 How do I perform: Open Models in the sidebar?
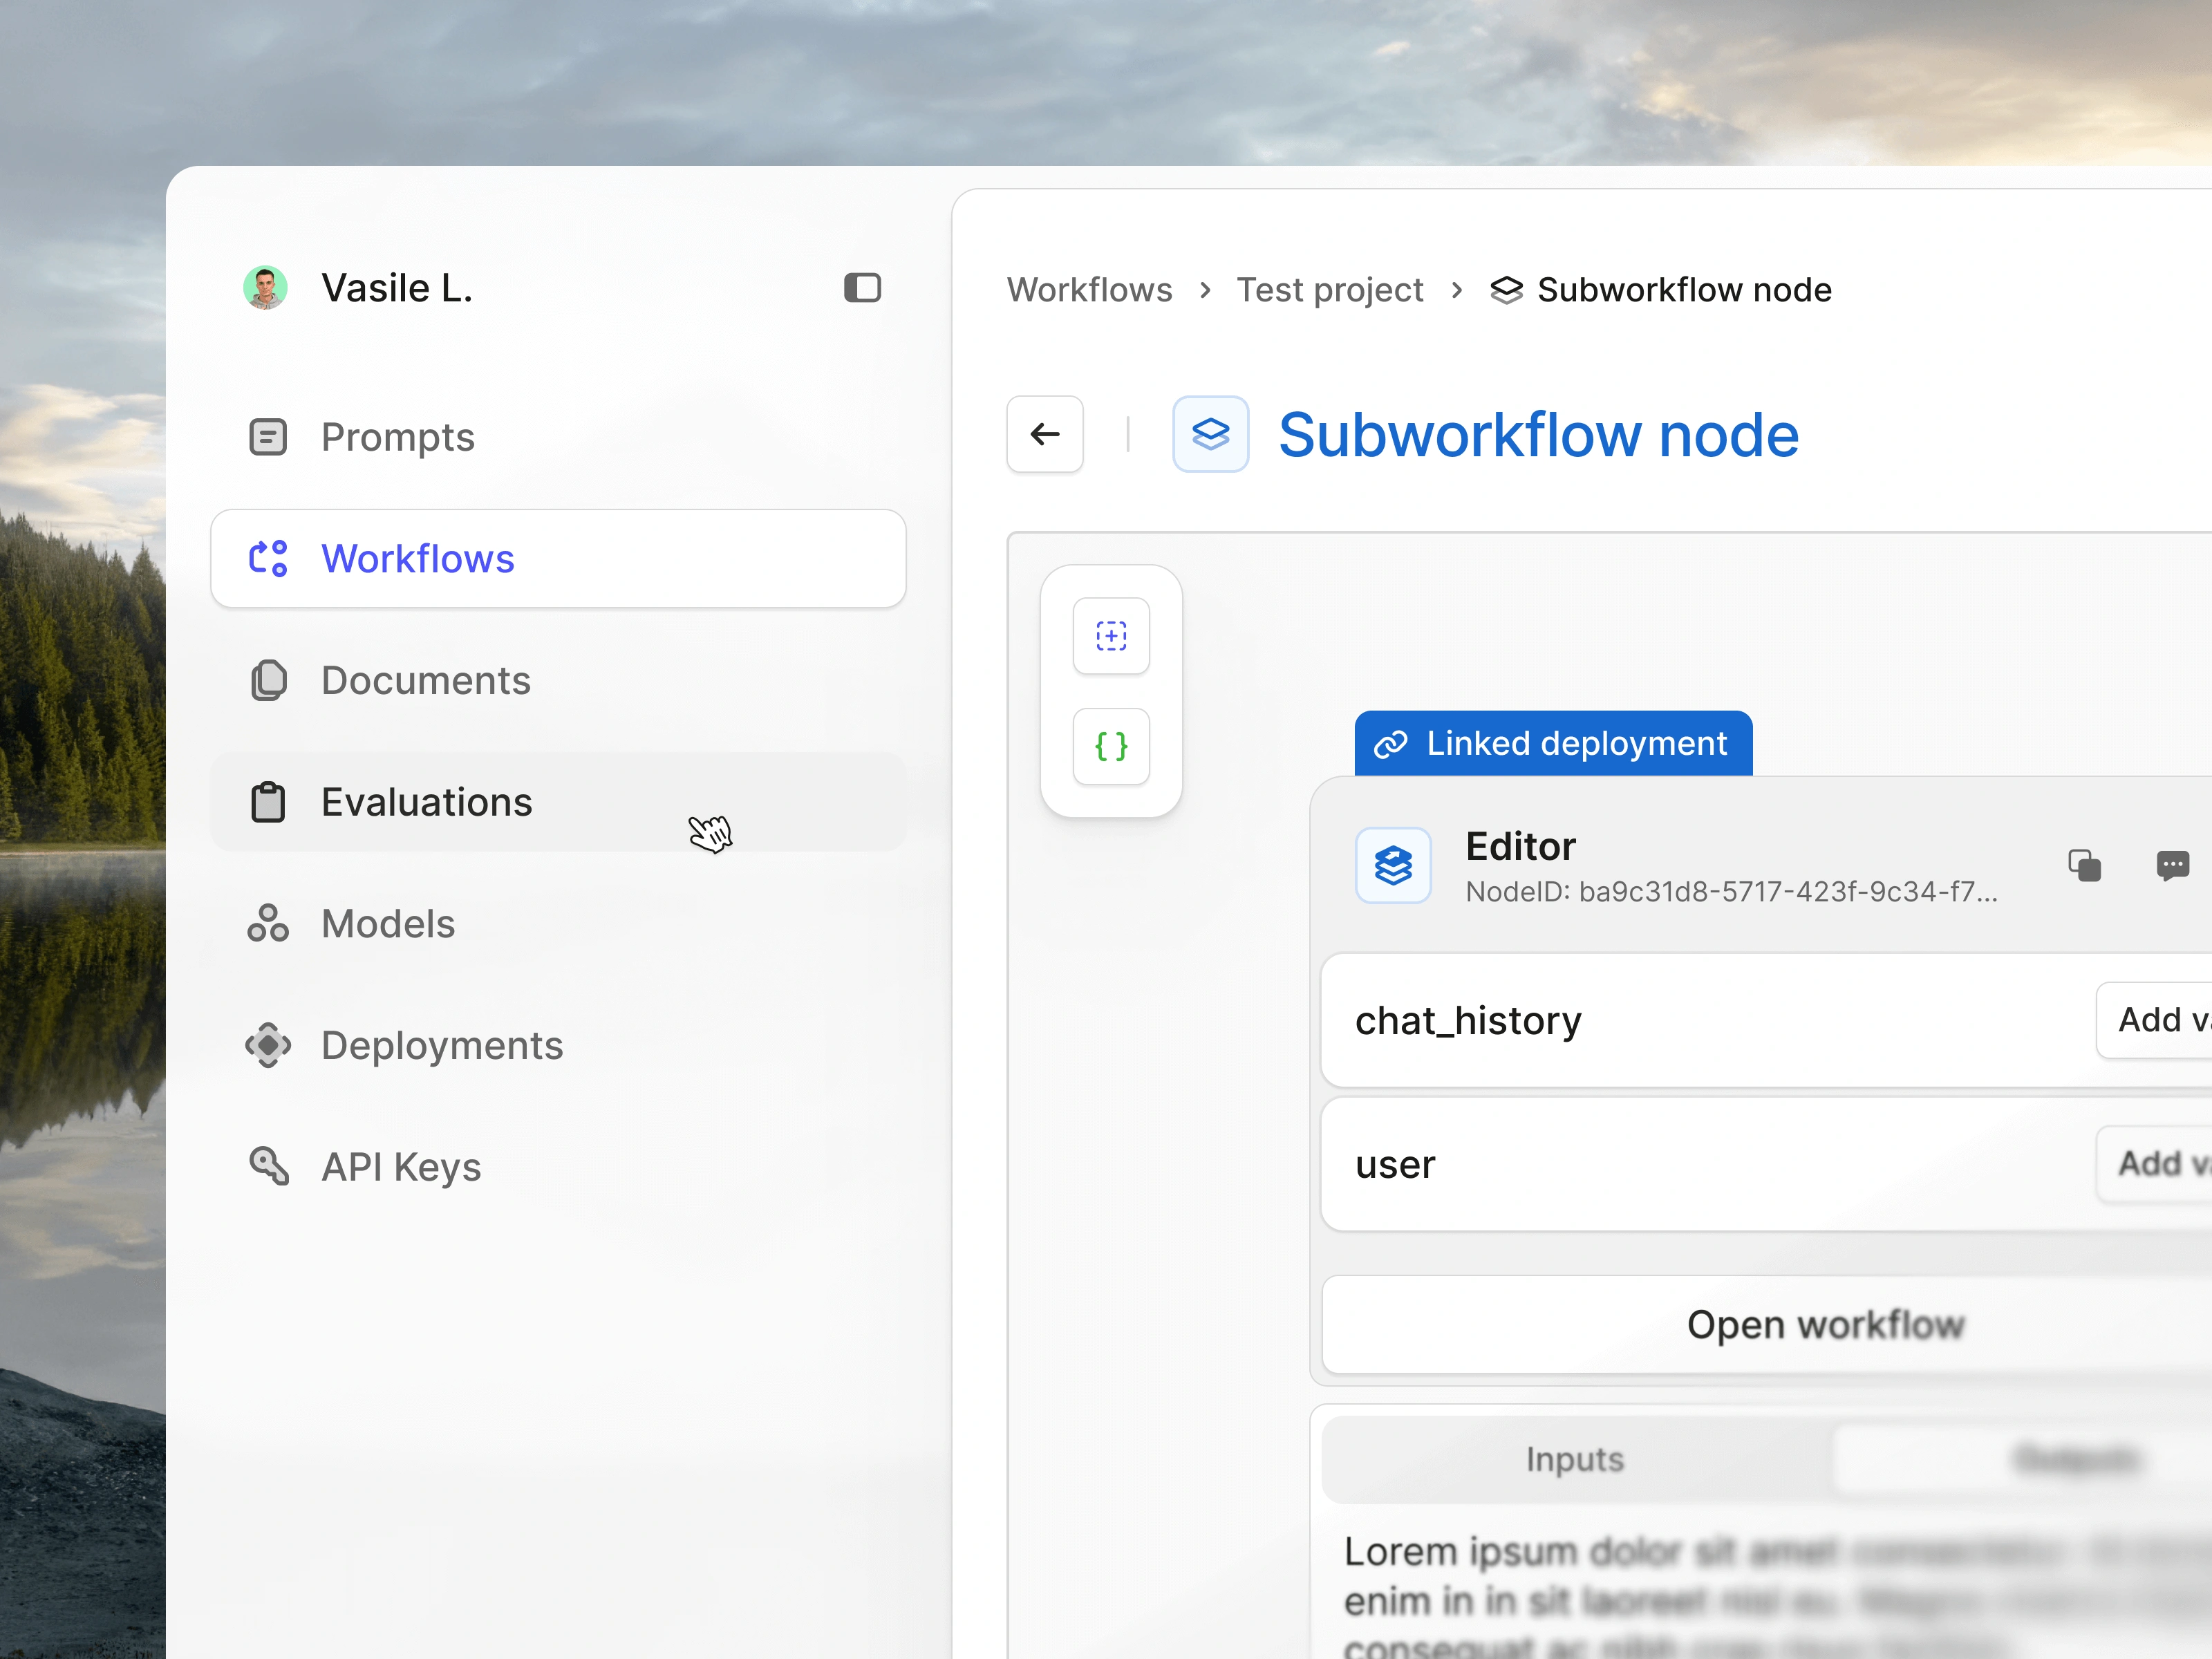click(558, 924)
